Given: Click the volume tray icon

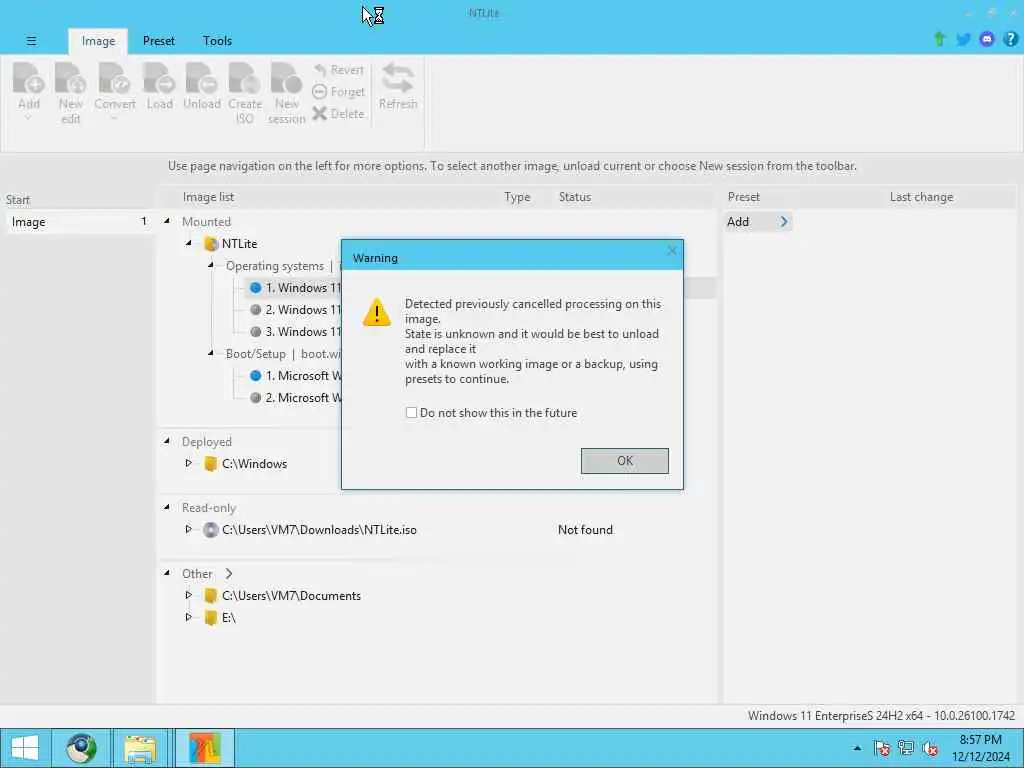Looking at the screenshot, I should tap(930, 748).
